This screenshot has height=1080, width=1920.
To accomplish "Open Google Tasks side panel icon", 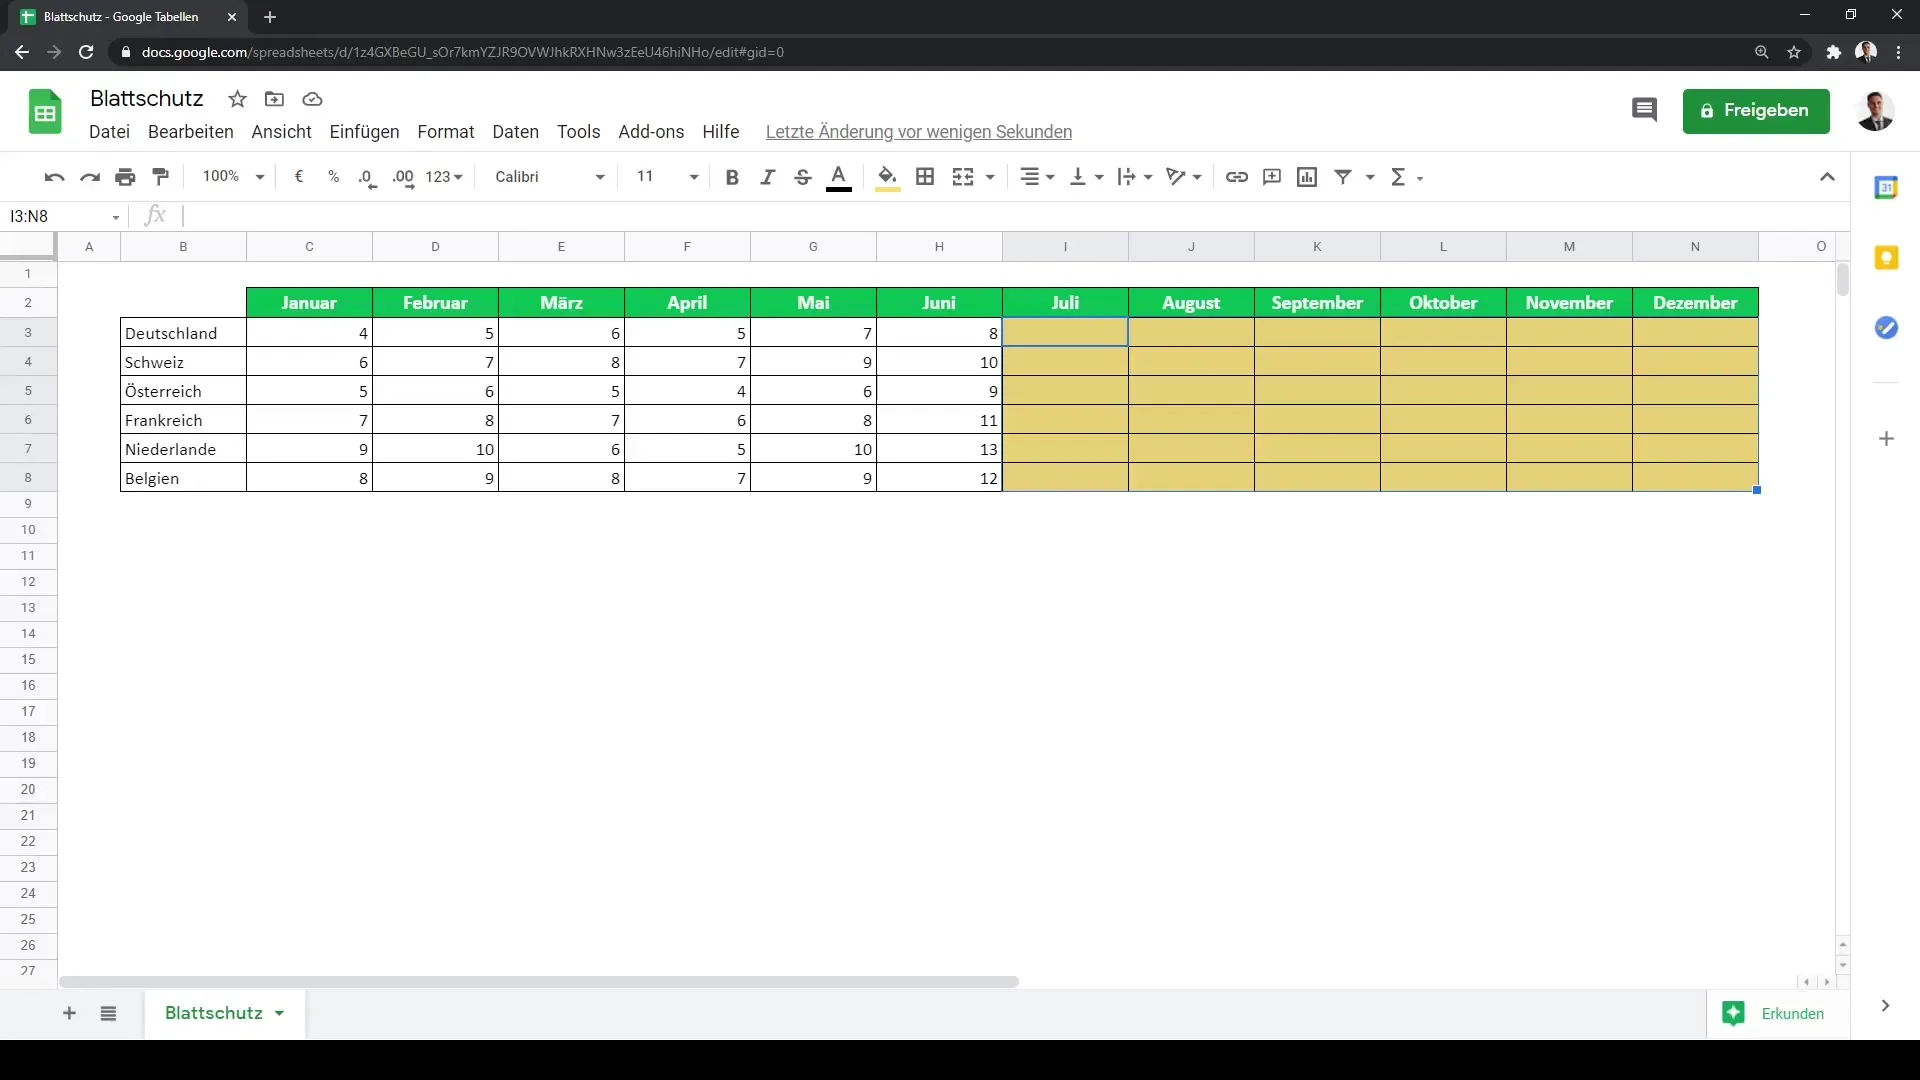I will point(1885,328).
